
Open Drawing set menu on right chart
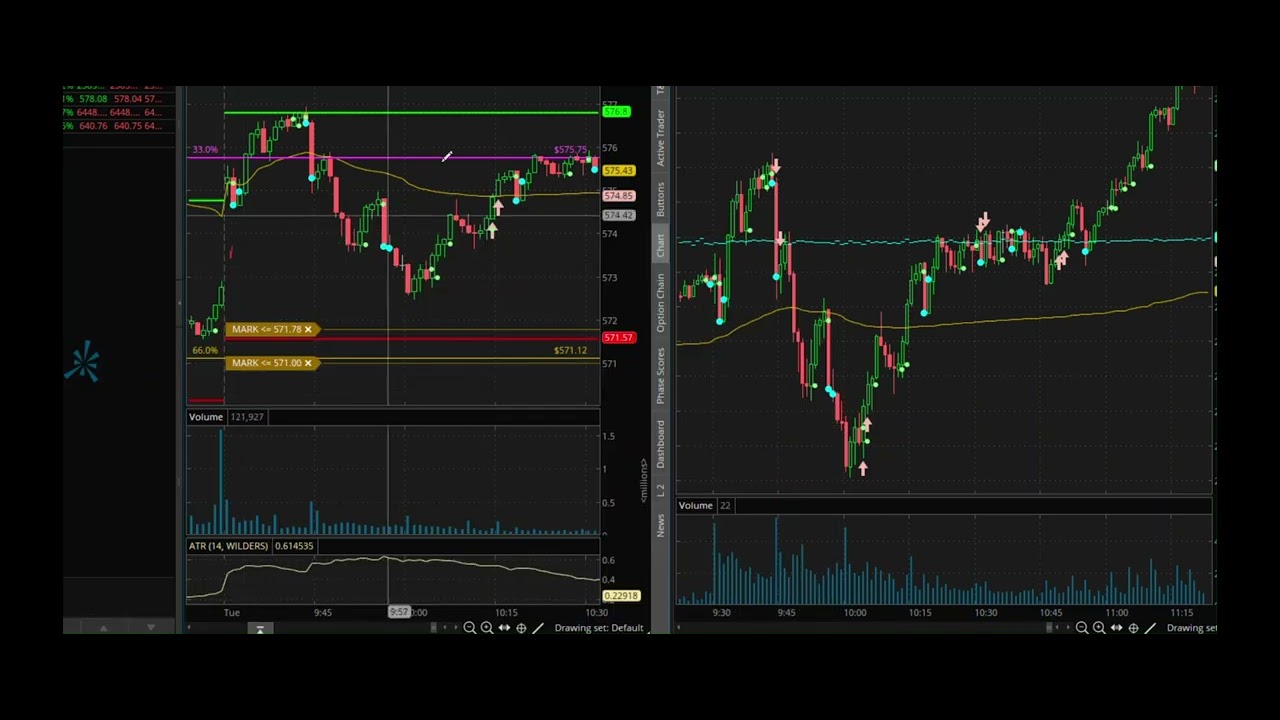(x=1191, y=628)
